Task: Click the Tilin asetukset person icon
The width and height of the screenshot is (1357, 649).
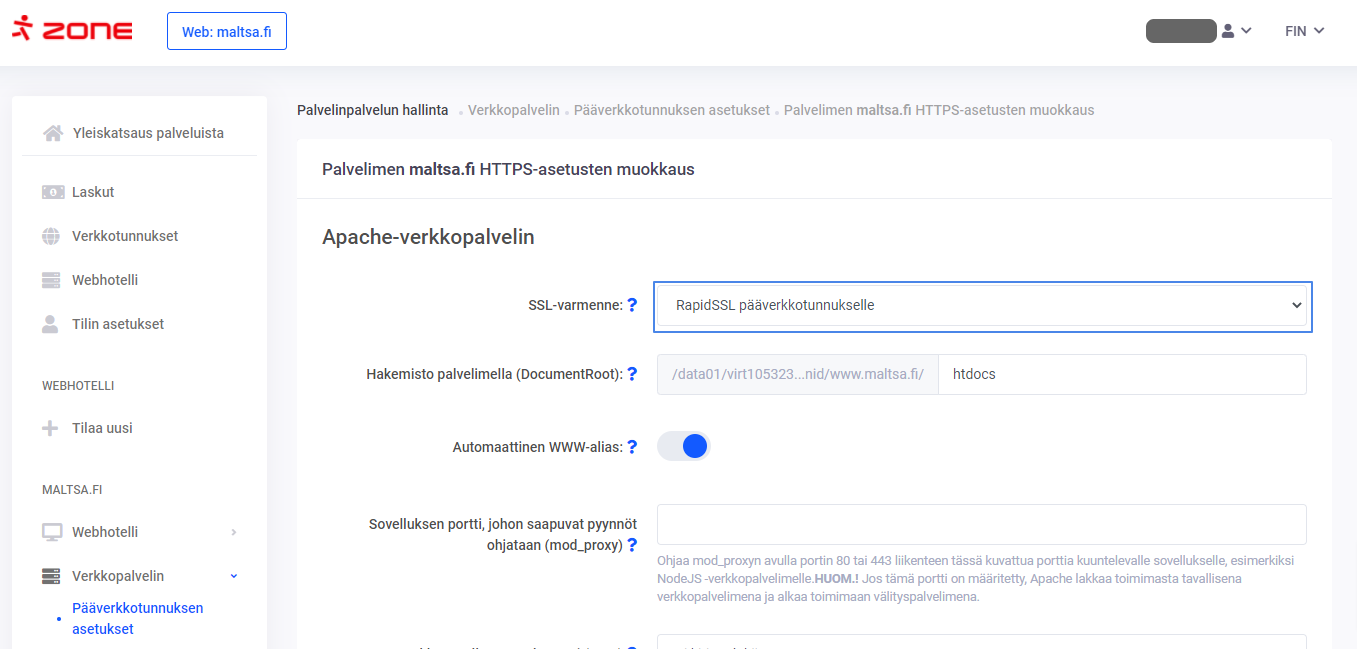Action: pos(51,324)
